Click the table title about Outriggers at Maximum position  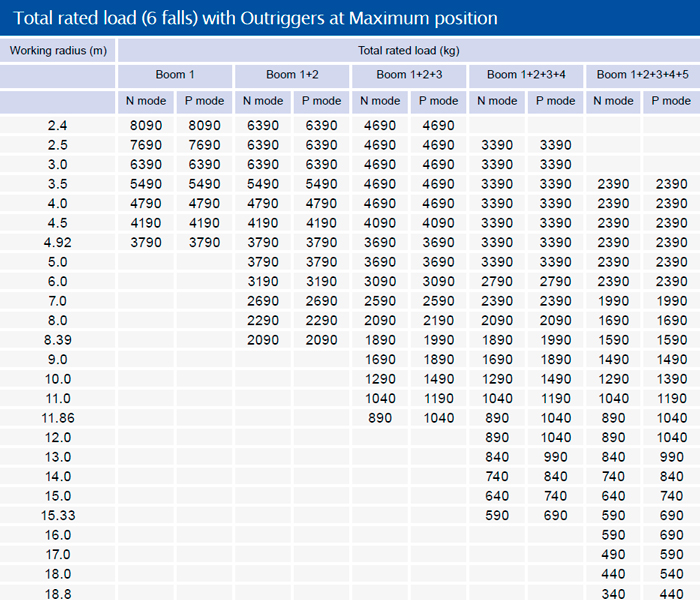point(253,18)
